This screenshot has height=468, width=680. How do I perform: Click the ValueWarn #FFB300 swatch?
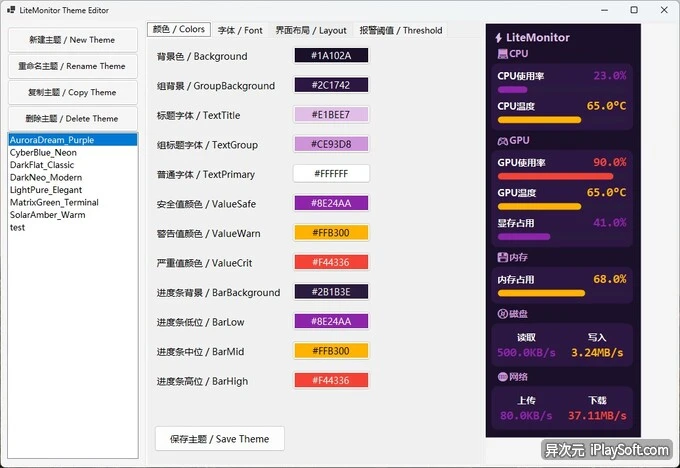click(331, 232)
